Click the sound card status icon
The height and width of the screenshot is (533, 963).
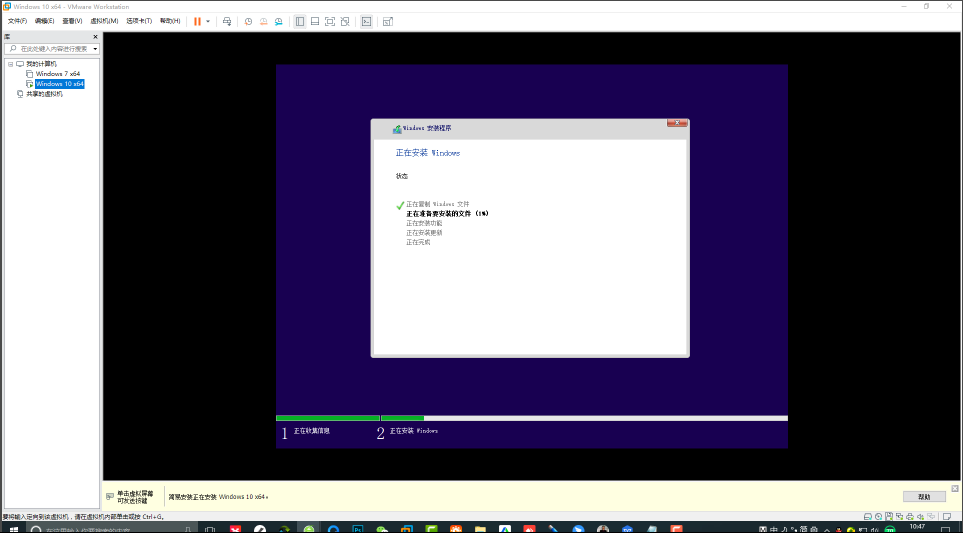pos(921,516)
